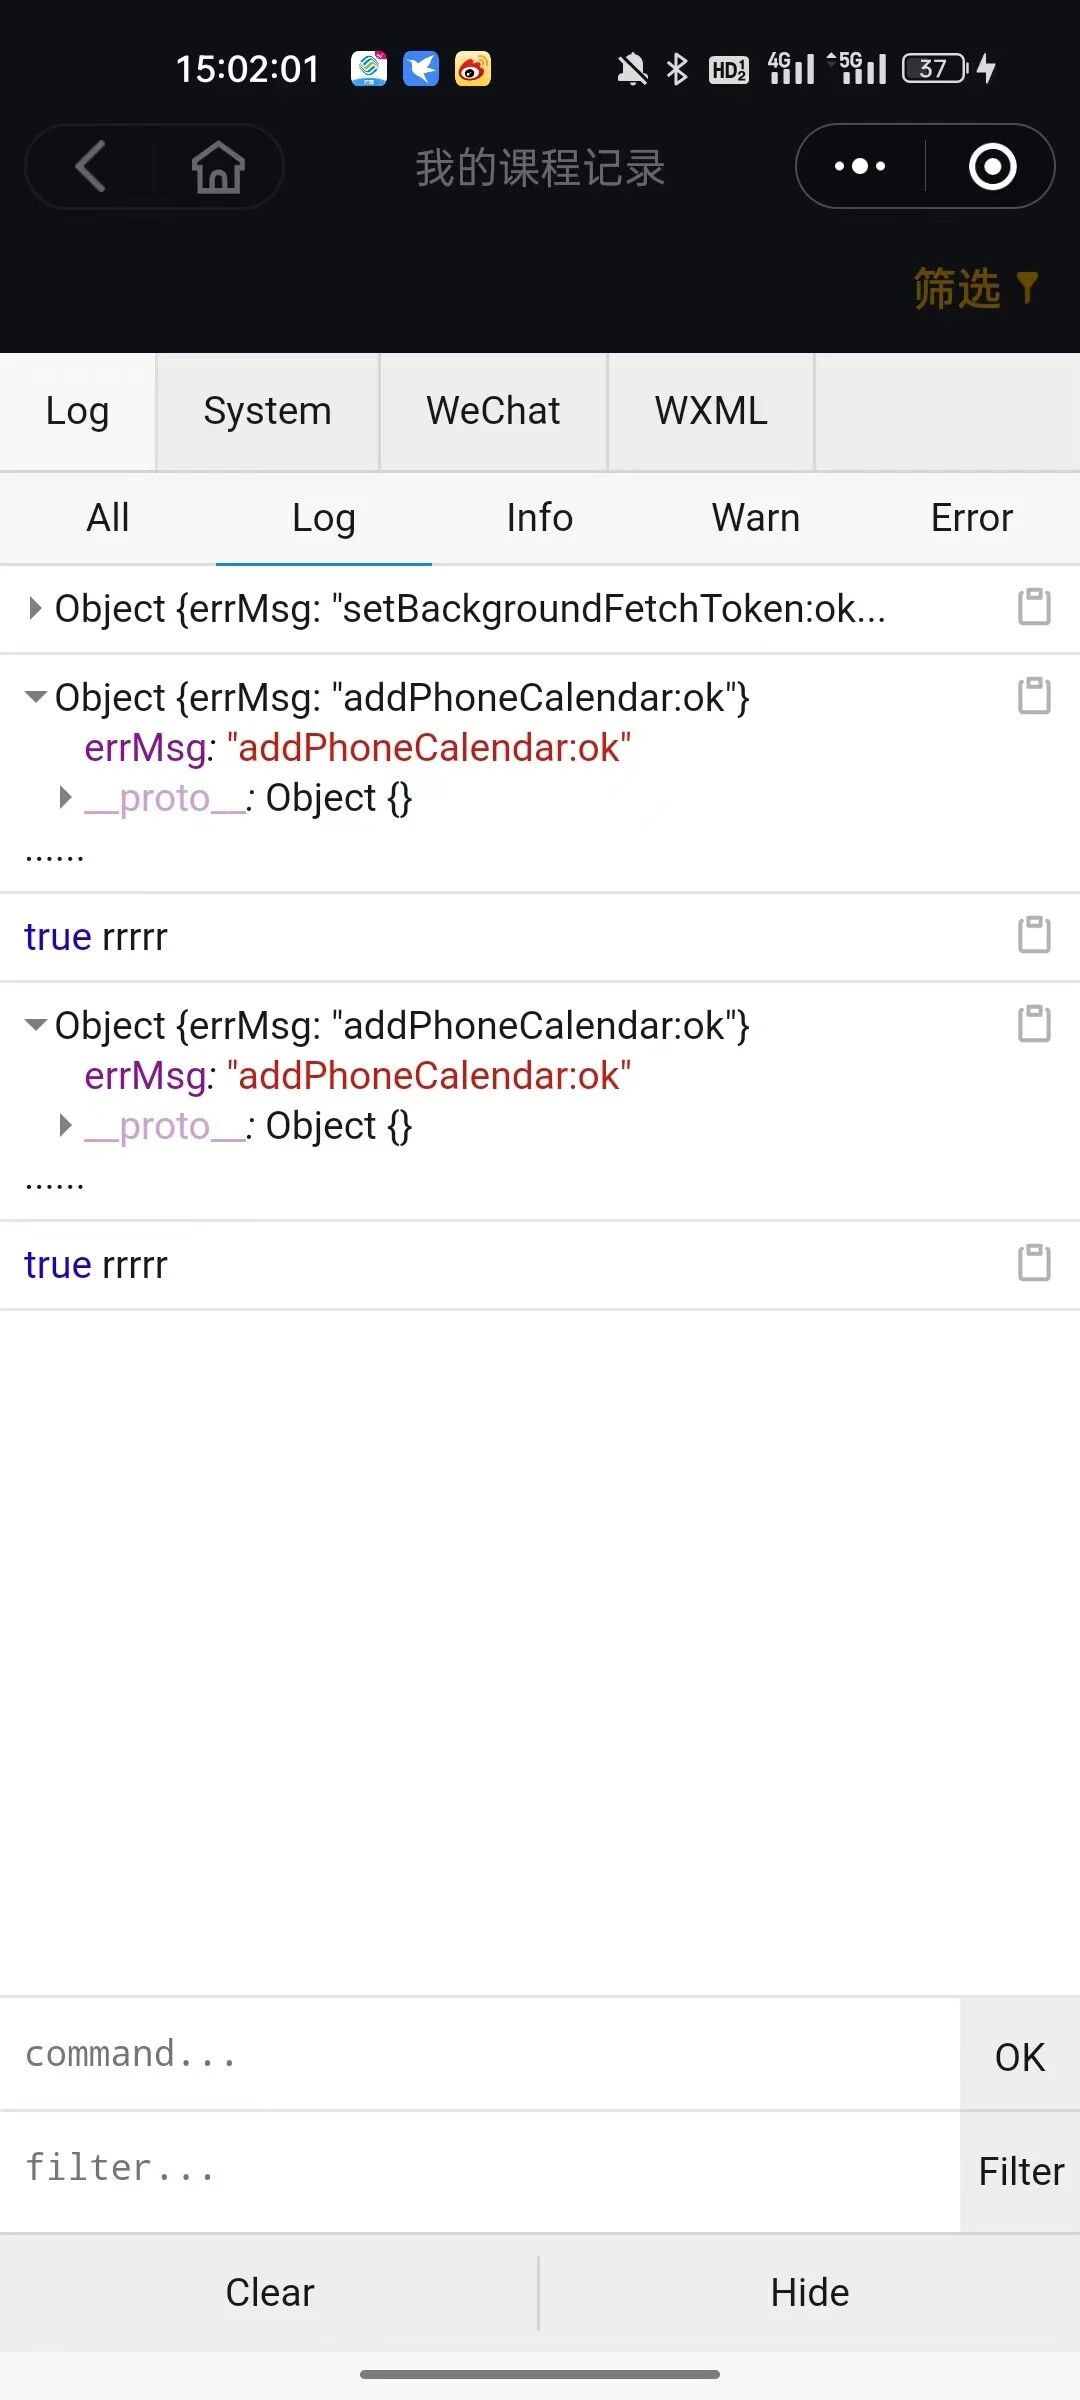
Task: Click into the filter text field
Action: point(480,2168)
